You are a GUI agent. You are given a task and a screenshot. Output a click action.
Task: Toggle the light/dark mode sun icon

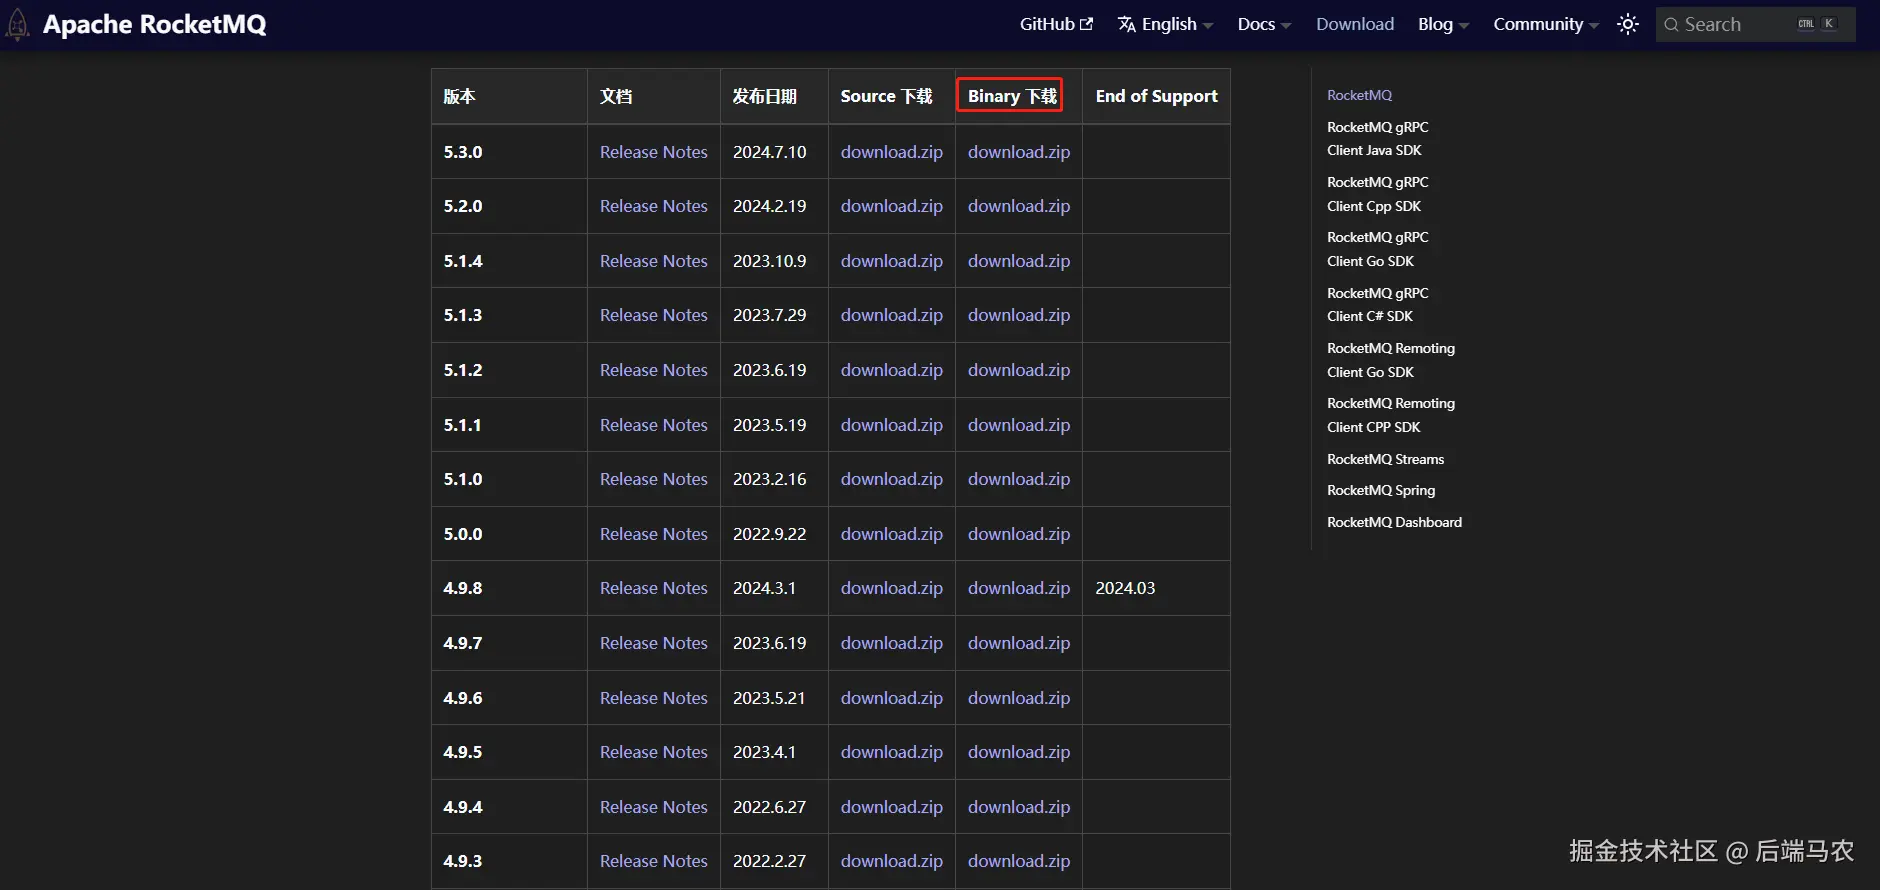1628,24
